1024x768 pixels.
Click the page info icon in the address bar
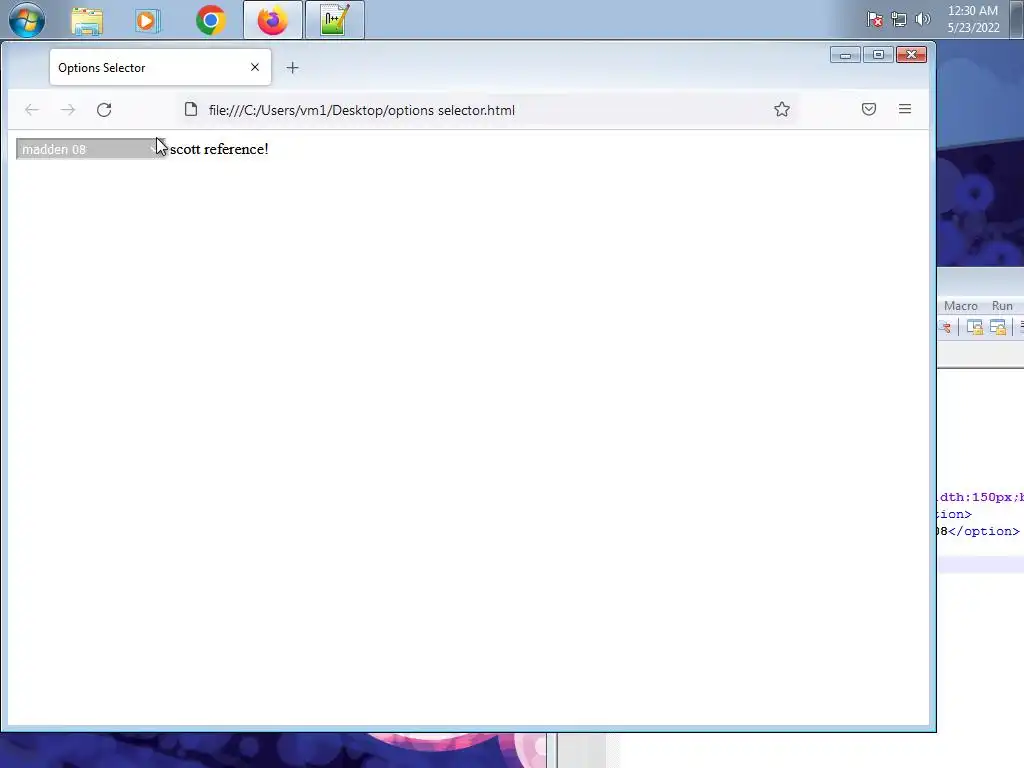point(191,110)
